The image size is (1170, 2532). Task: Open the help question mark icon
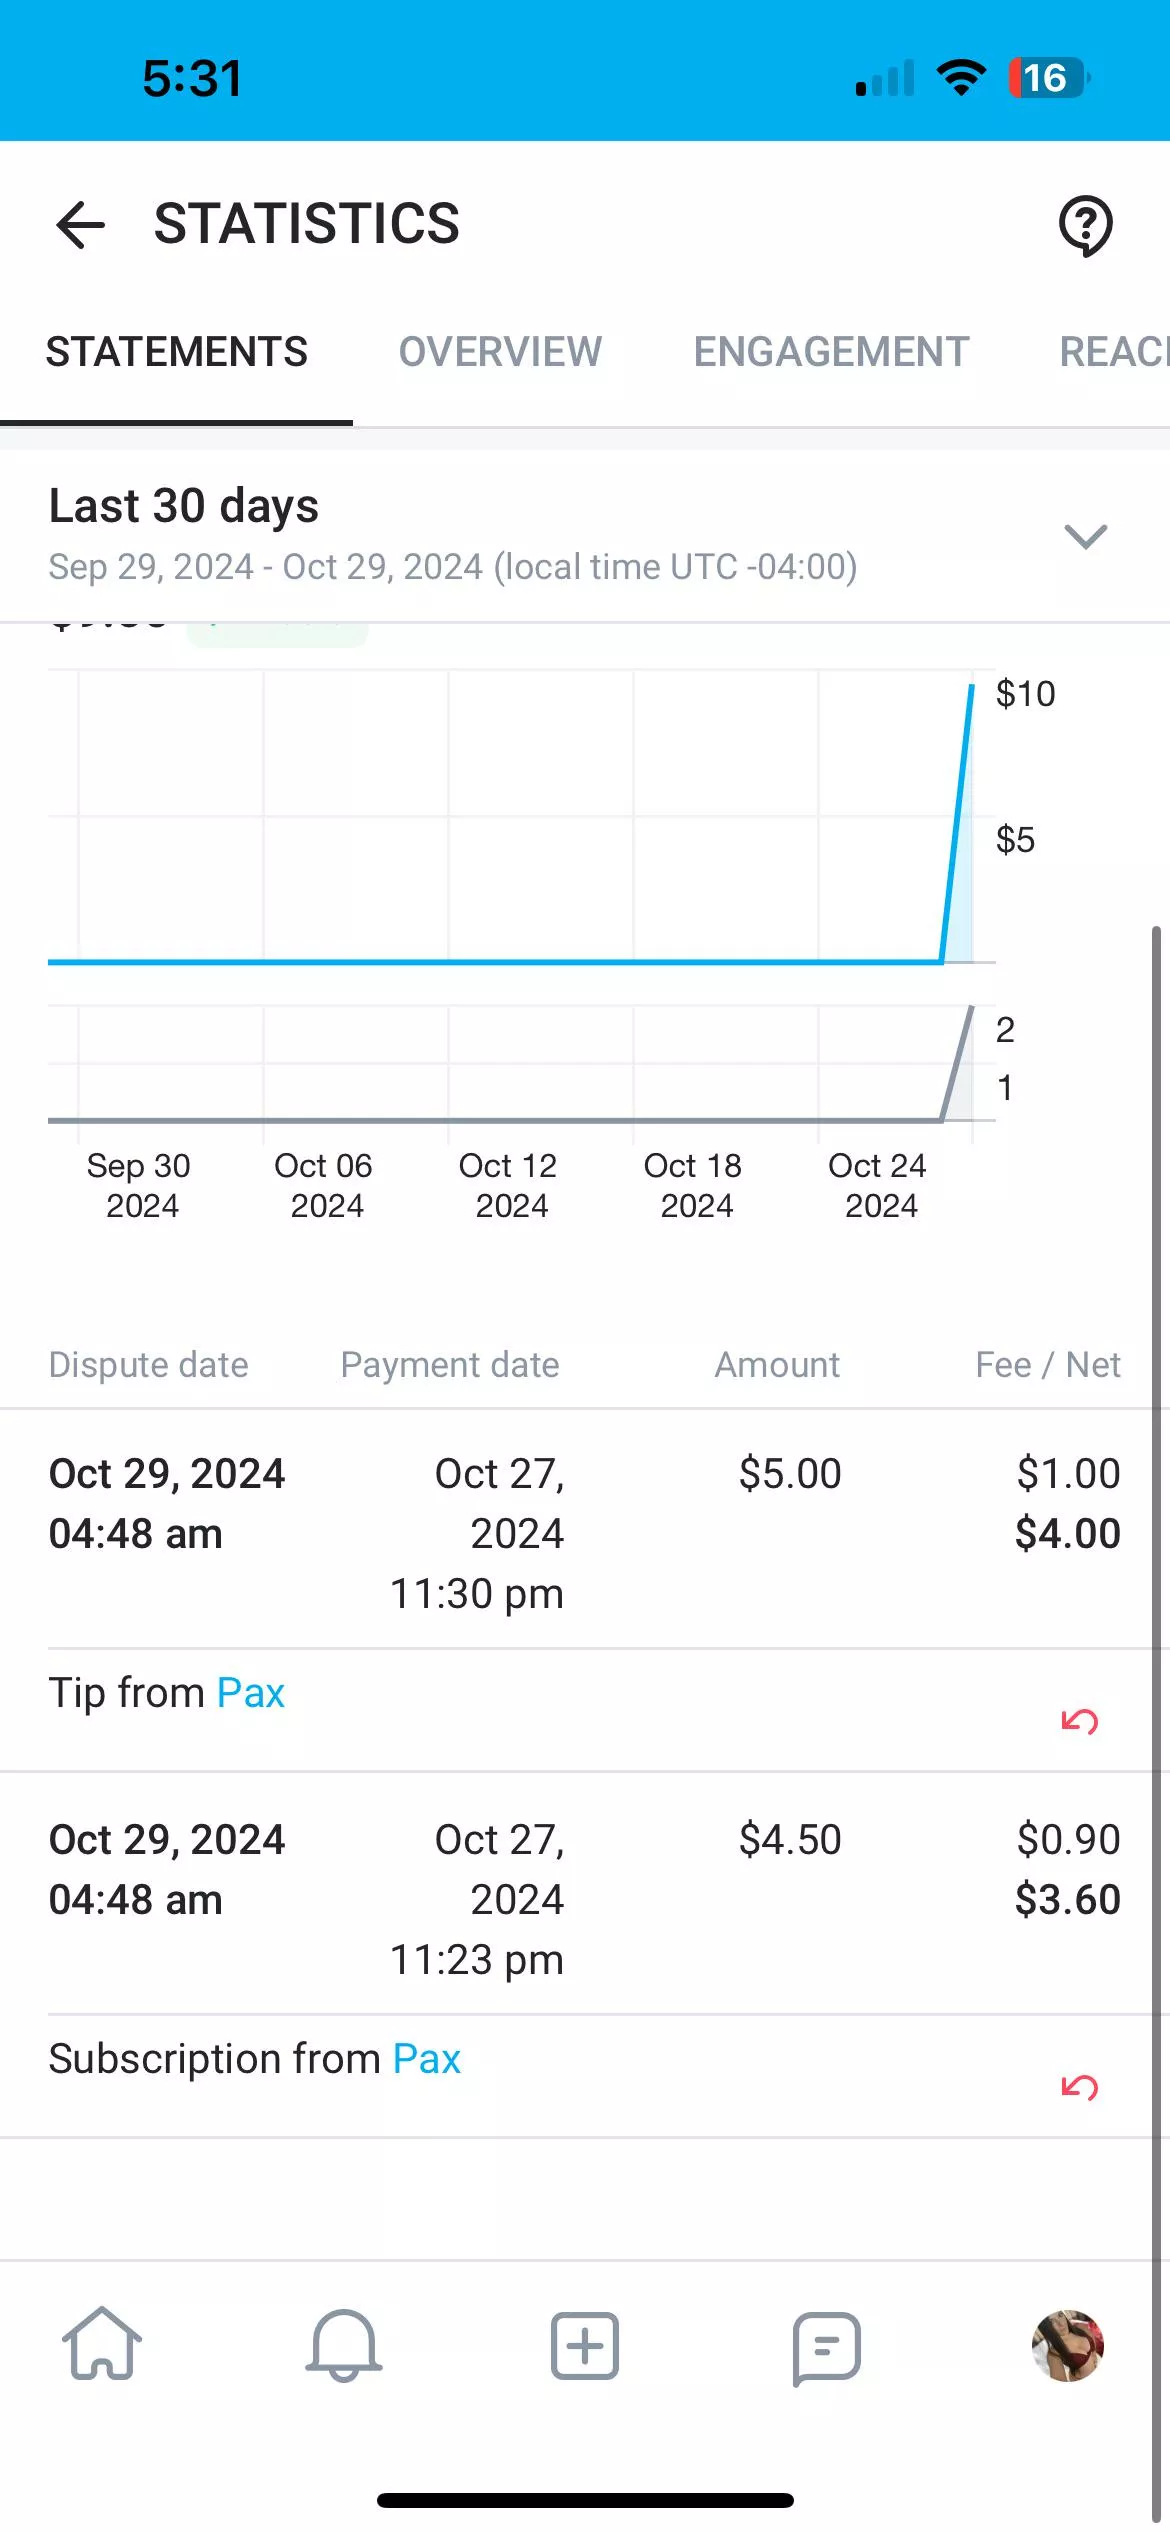tap(1085, 226)
